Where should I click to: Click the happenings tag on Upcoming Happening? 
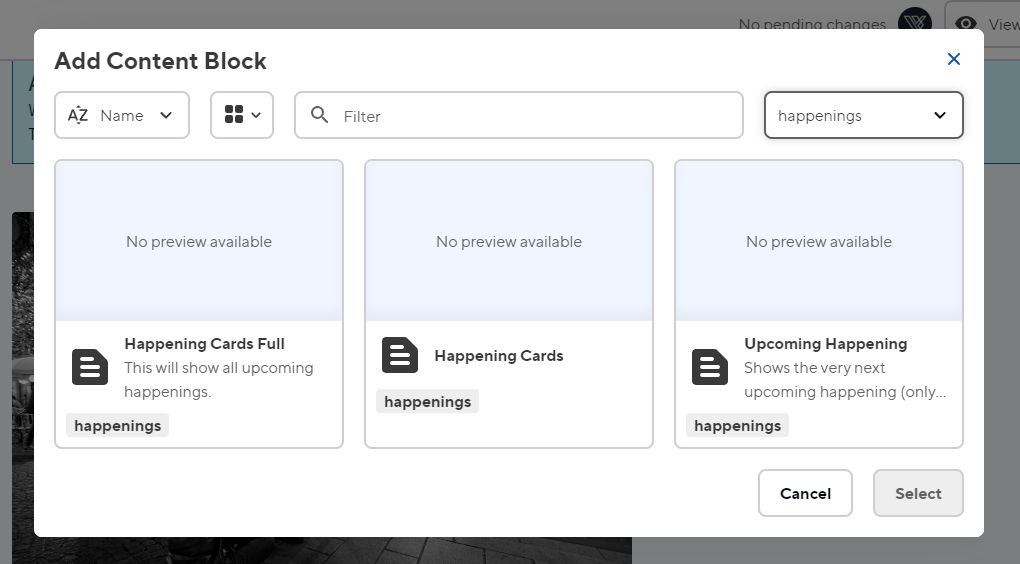(x=738, y=425)
